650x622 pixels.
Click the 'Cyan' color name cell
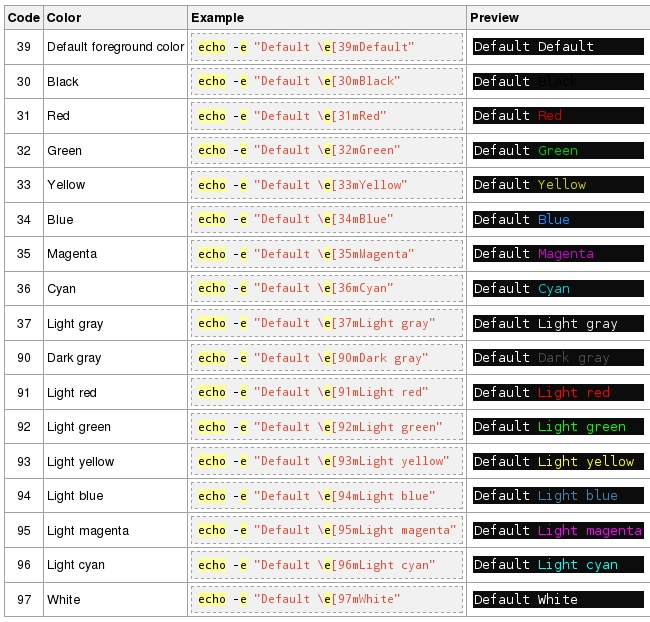pyautogui.click(x=115, y=289)
